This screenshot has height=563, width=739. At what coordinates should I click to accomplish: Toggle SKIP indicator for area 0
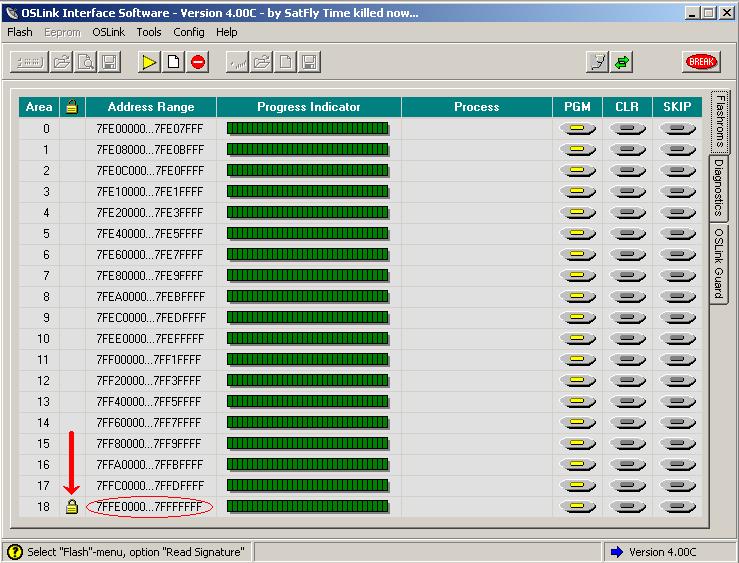click(x=677, y=129)
